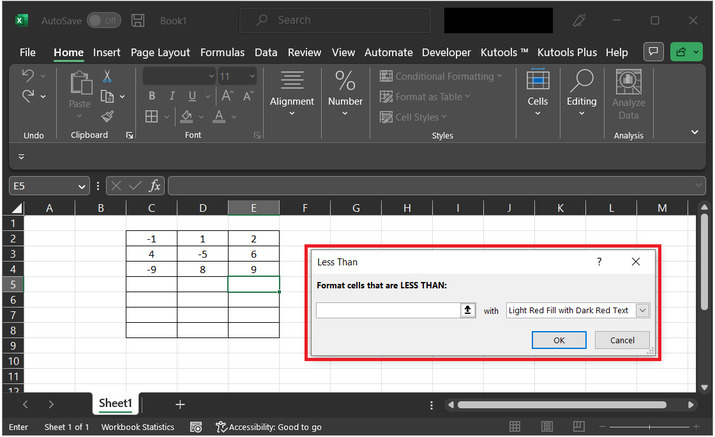Open the Number format group
Screen dimensions: 715x437
click(x=345, y=93)
